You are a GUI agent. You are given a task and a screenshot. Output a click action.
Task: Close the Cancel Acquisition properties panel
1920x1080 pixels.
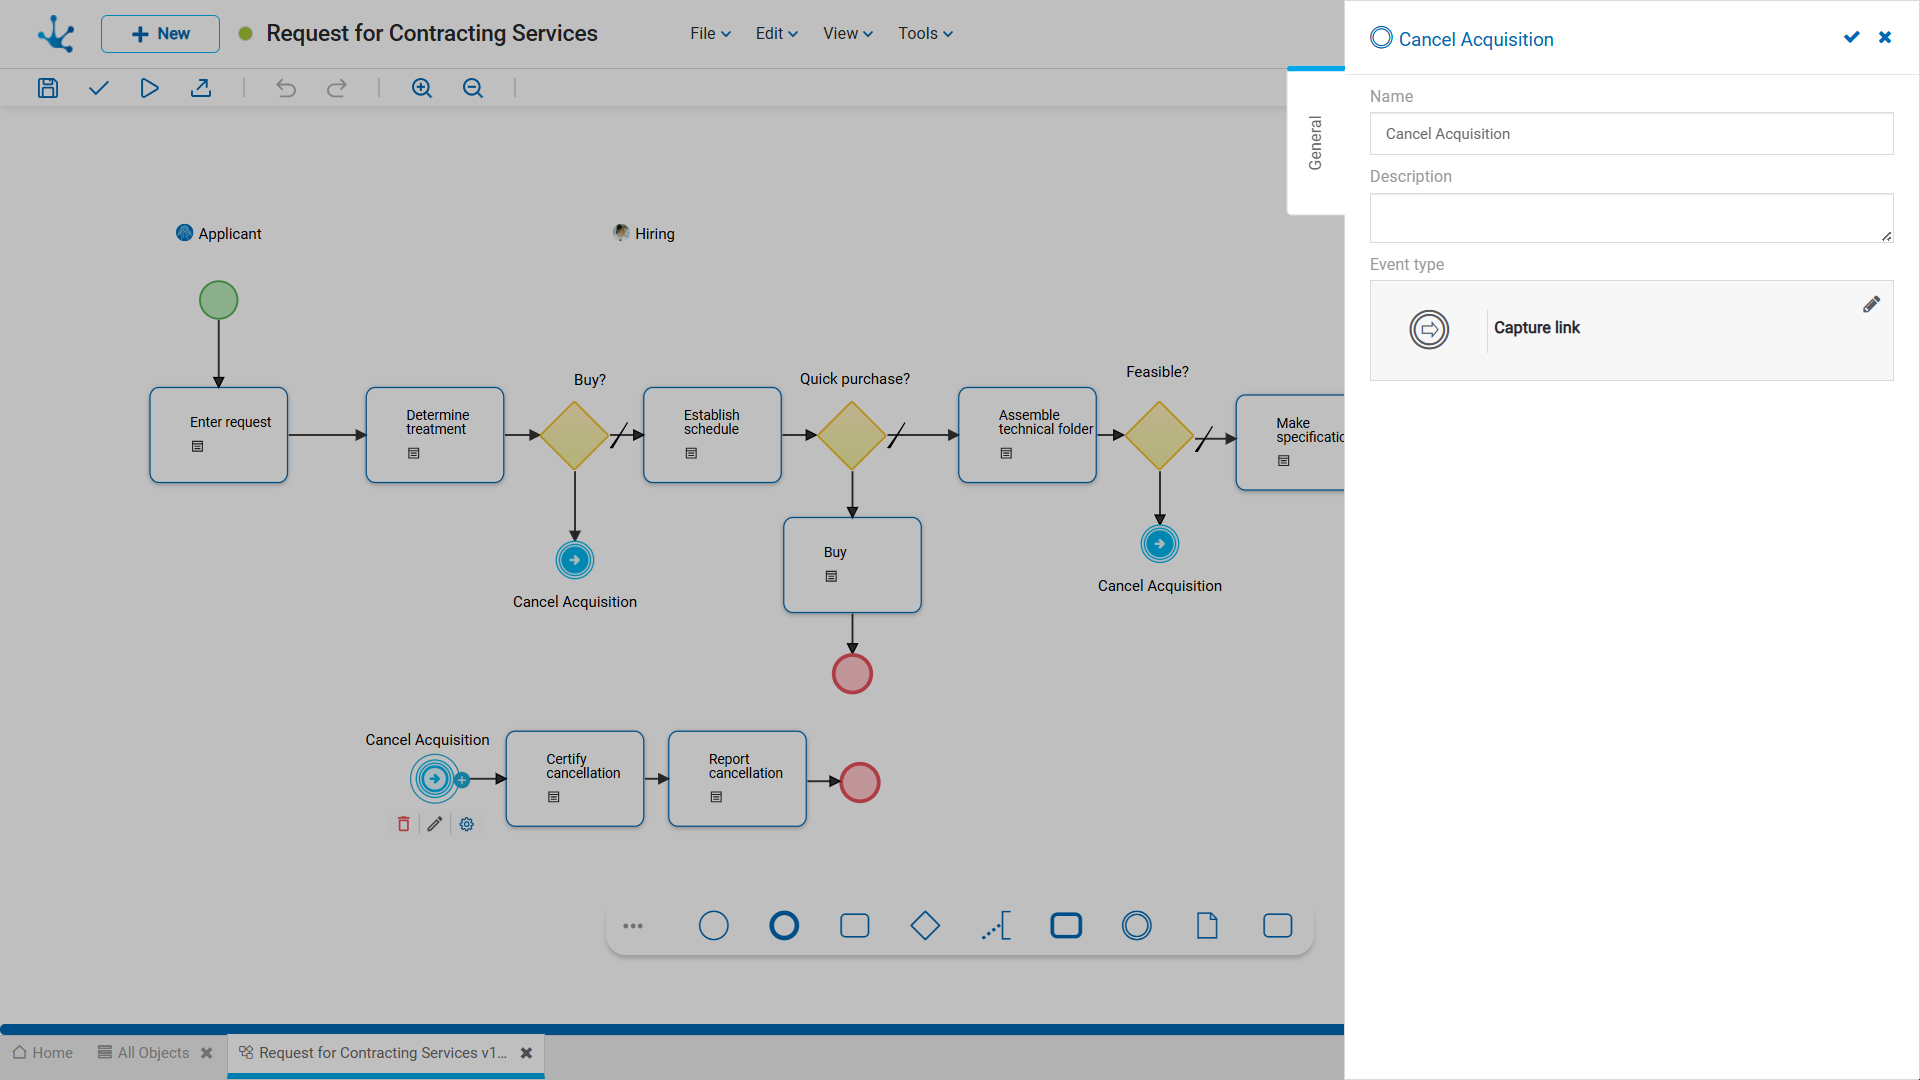[1885, 37]
